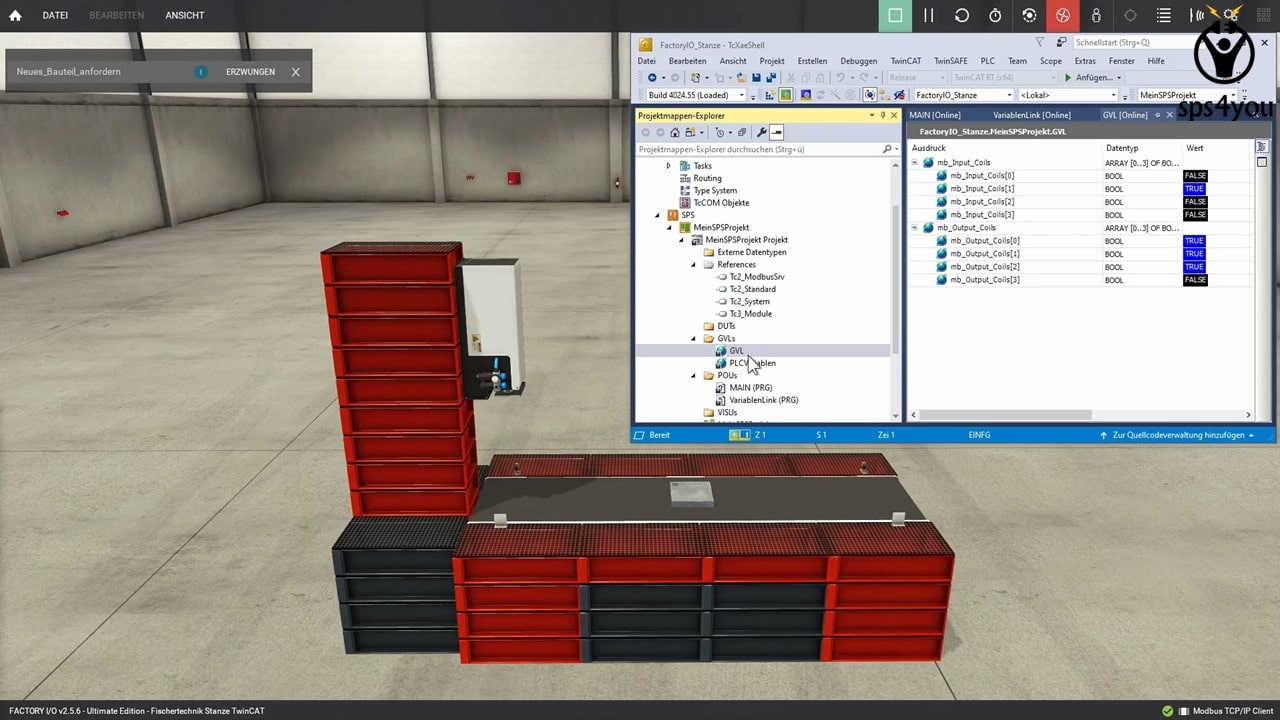Click the horizontal scrollbar in the GVL view
This screenshot has height=720, width=1280.
tap(1006, 414)
